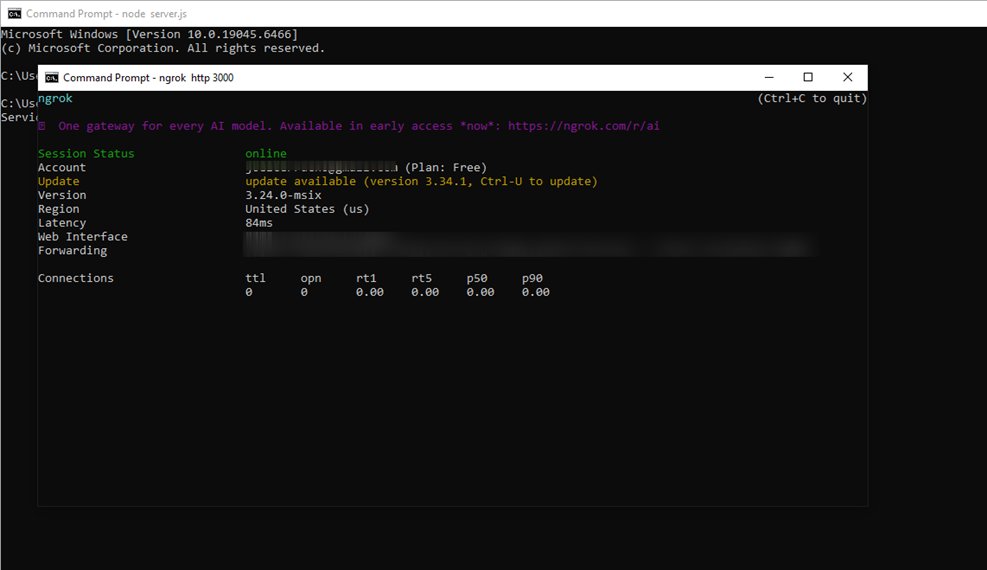Viewport: 987px width, 570px height.
Task: Minimize the ngrok http 3000 window
Action: tap(768, 78)
